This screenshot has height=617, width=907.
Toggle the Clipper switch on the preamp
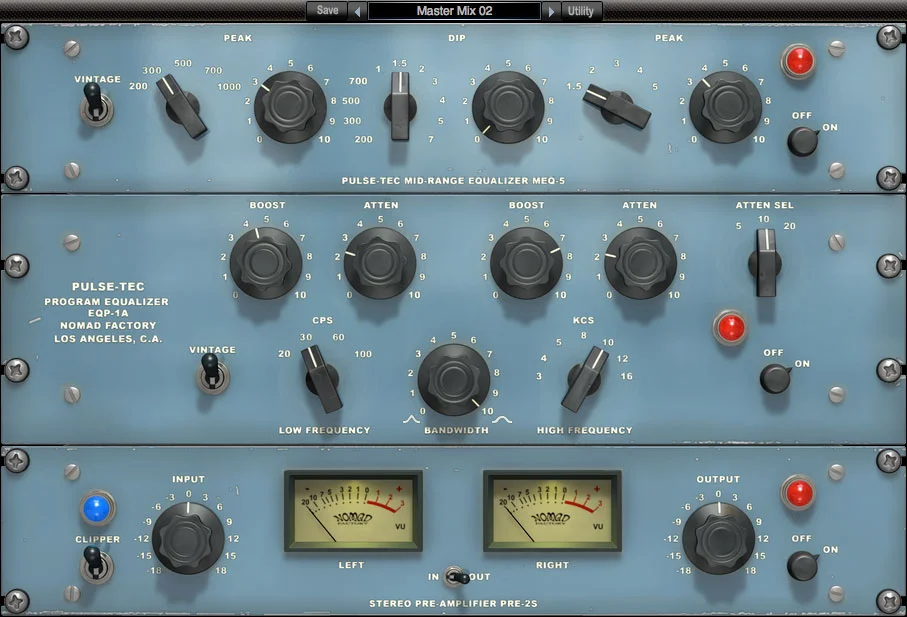pyautogui.click(x=96, y=565)
